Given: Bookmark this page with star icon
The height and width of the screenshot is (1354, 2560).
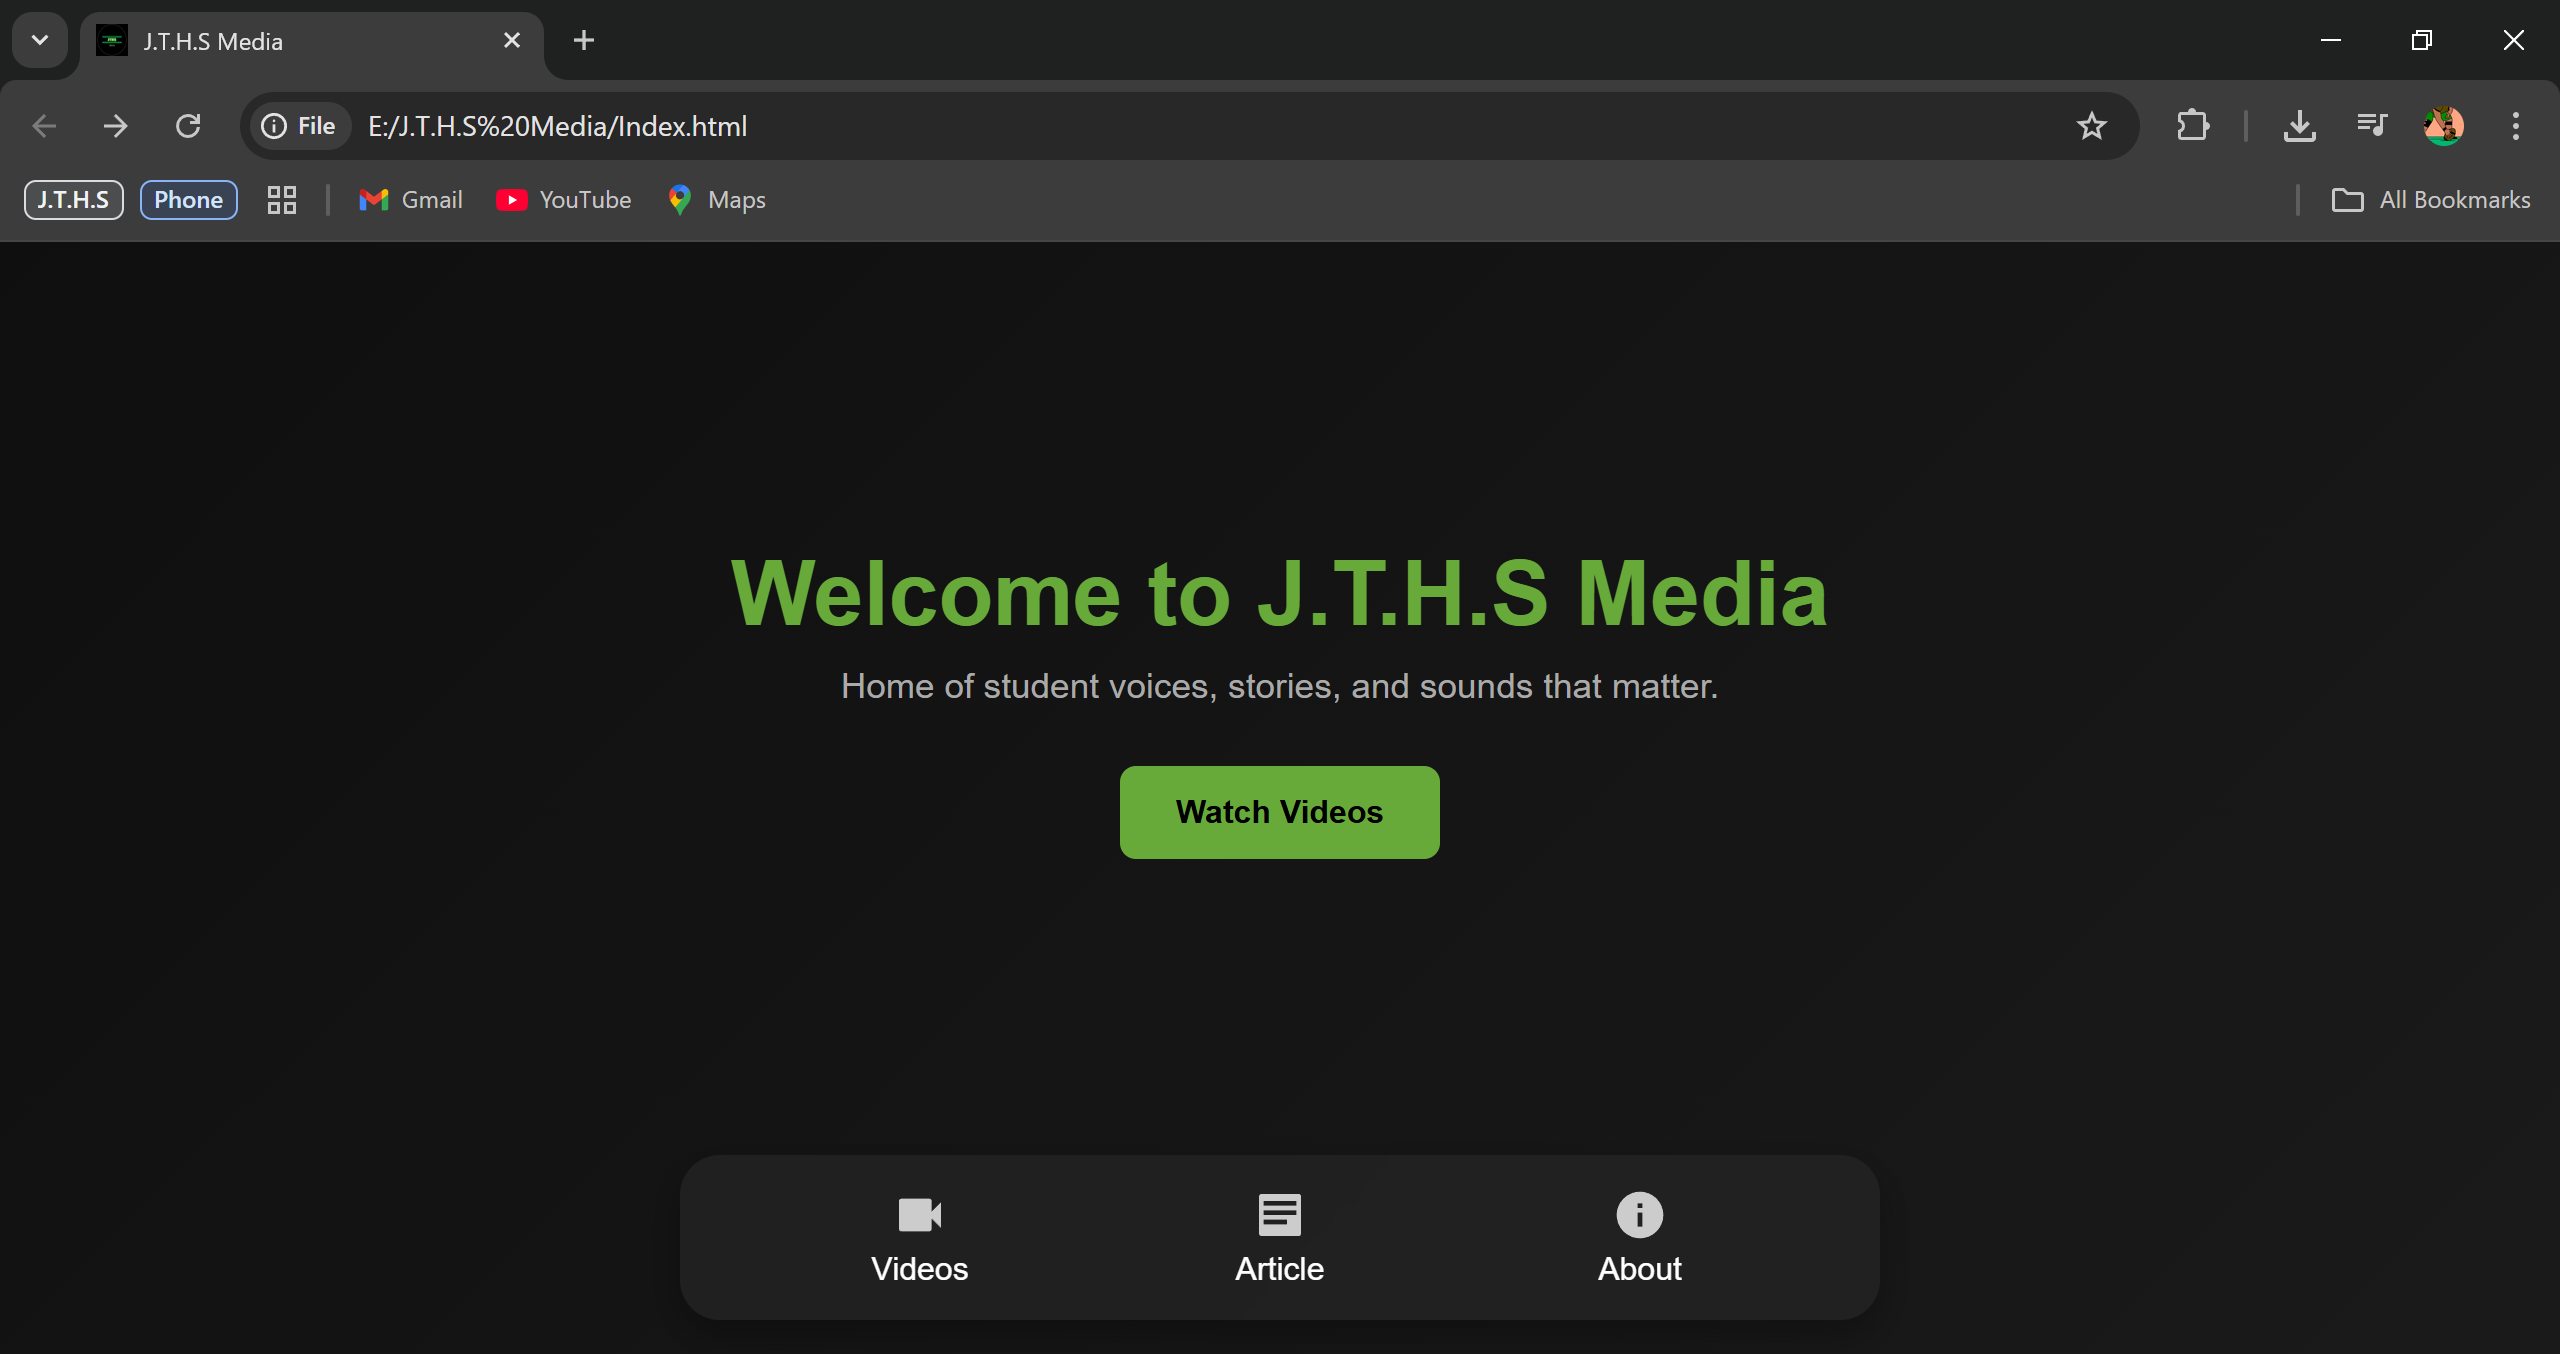Looking at the screenshot, I should pos(2091,126).
